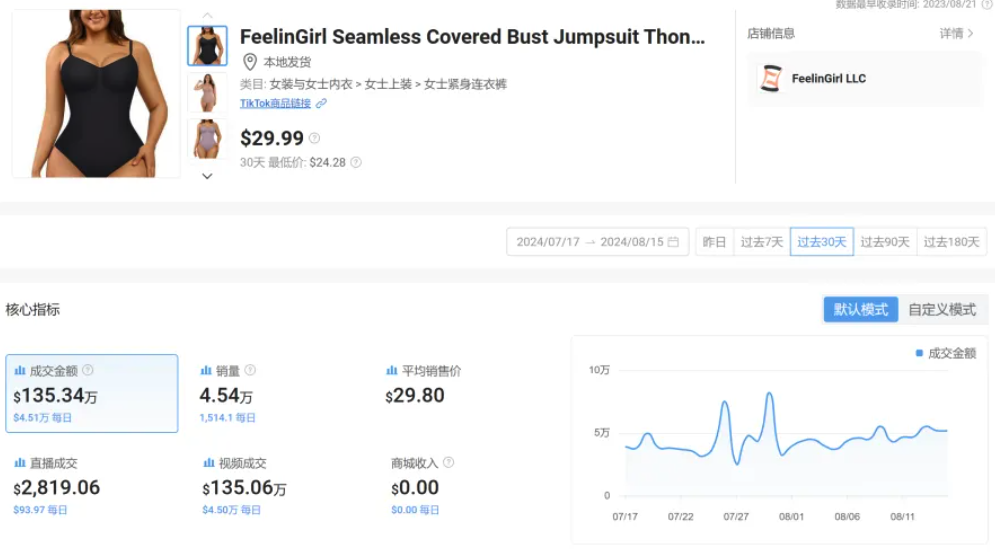This screenshot has width=995, height=552.
Task: Click the help icon beside 商城收入
Action: (448, 463)
